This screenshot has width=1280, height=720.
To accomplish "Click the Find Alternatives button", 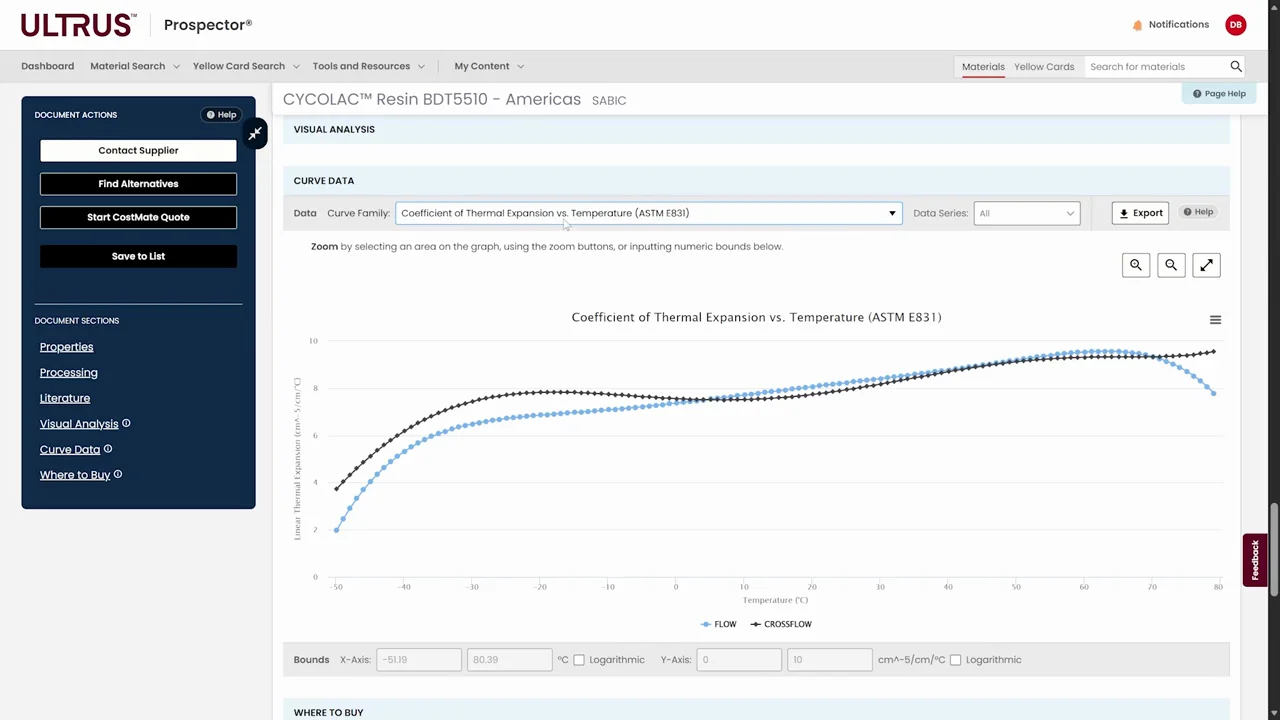I will coord(138,184).
